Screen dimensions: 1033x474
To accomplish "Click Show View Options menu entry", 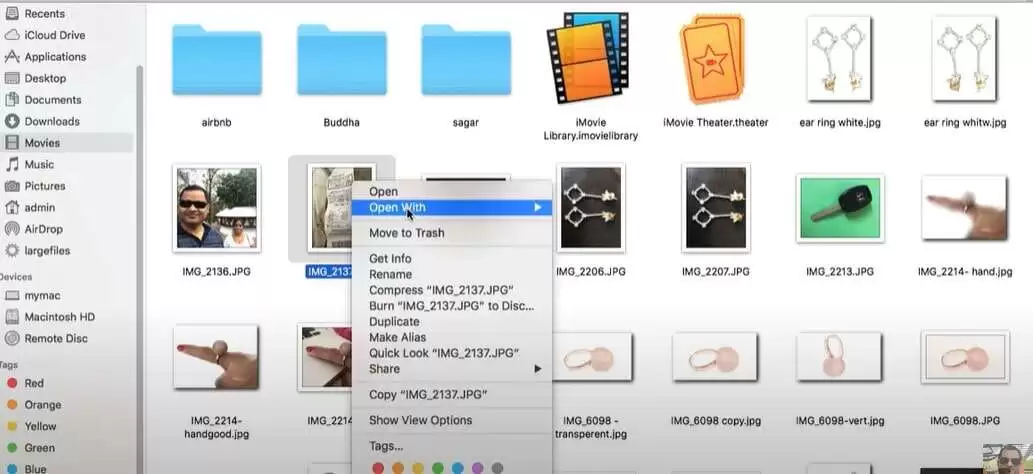I will tap(420, 420).
